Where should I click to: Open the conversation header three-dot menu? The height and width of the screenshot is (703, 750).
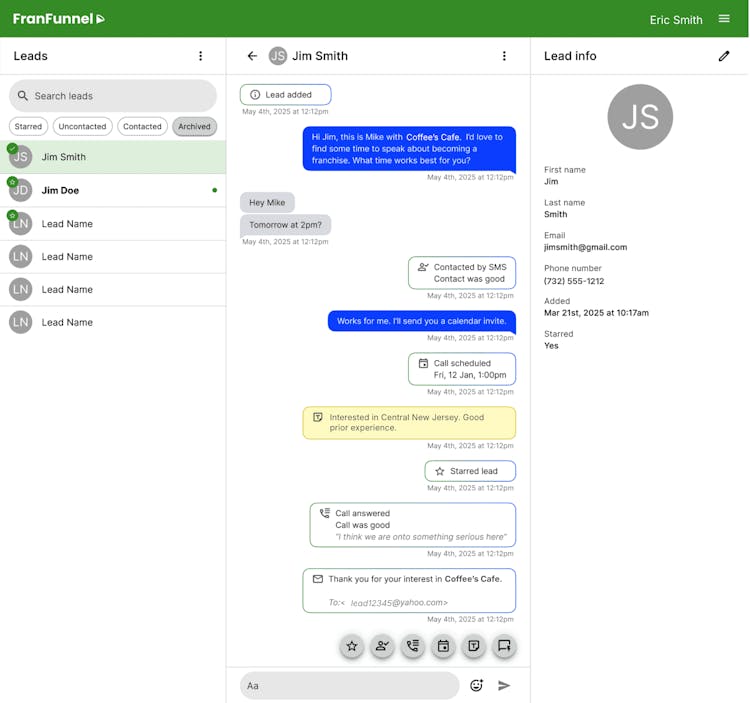[504, 56]
